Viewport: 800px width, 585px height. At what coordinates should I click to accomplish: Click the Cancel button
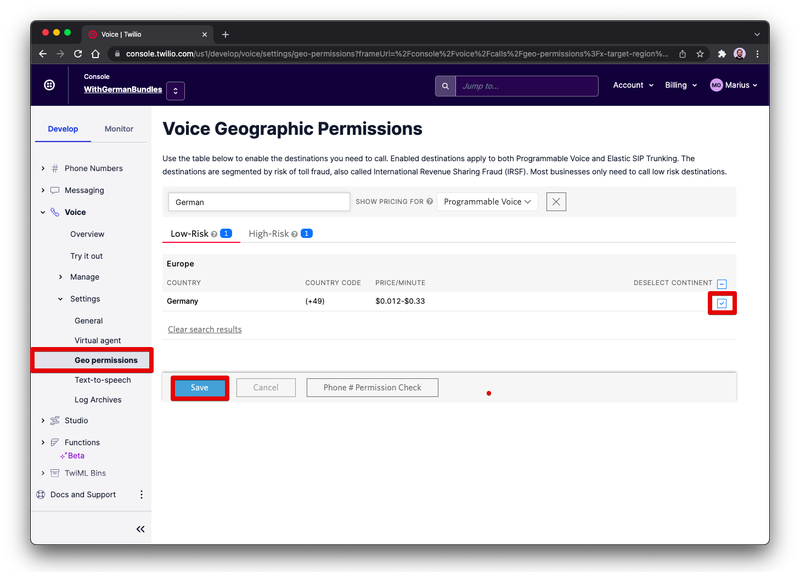click(x=266, y=388)
